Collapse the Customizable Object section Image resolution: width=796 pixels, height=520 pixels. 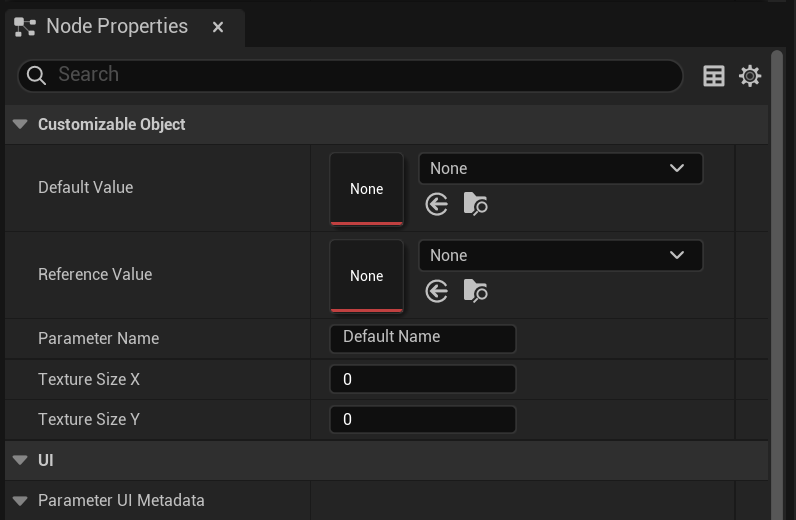[20, 124]
